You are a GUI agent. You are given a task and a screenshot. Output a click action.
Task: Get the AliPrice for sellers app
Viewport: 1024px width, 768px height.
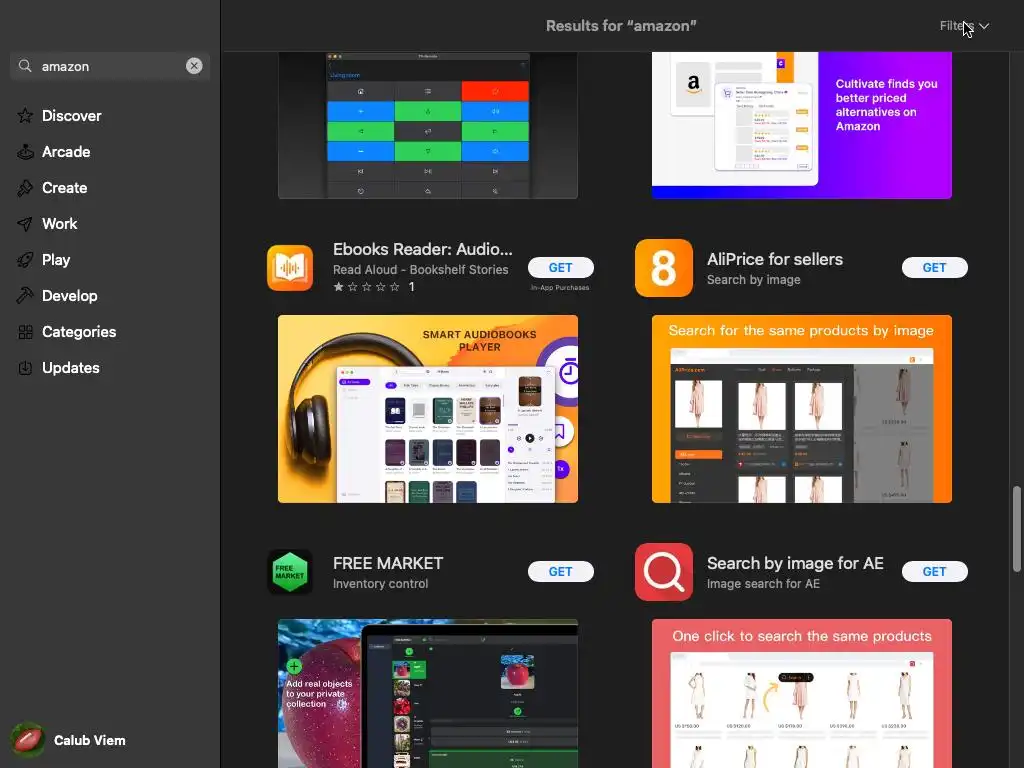coord(935,268)
